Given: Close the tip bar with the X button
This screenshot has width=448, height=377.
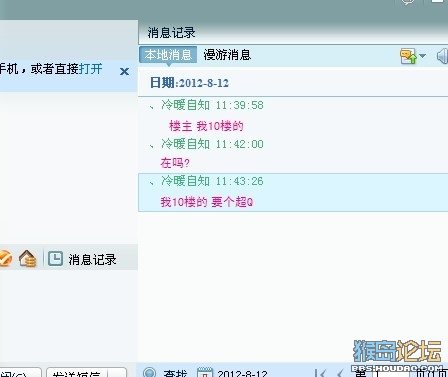Looking at the screenshot, I should click(124, 71).
